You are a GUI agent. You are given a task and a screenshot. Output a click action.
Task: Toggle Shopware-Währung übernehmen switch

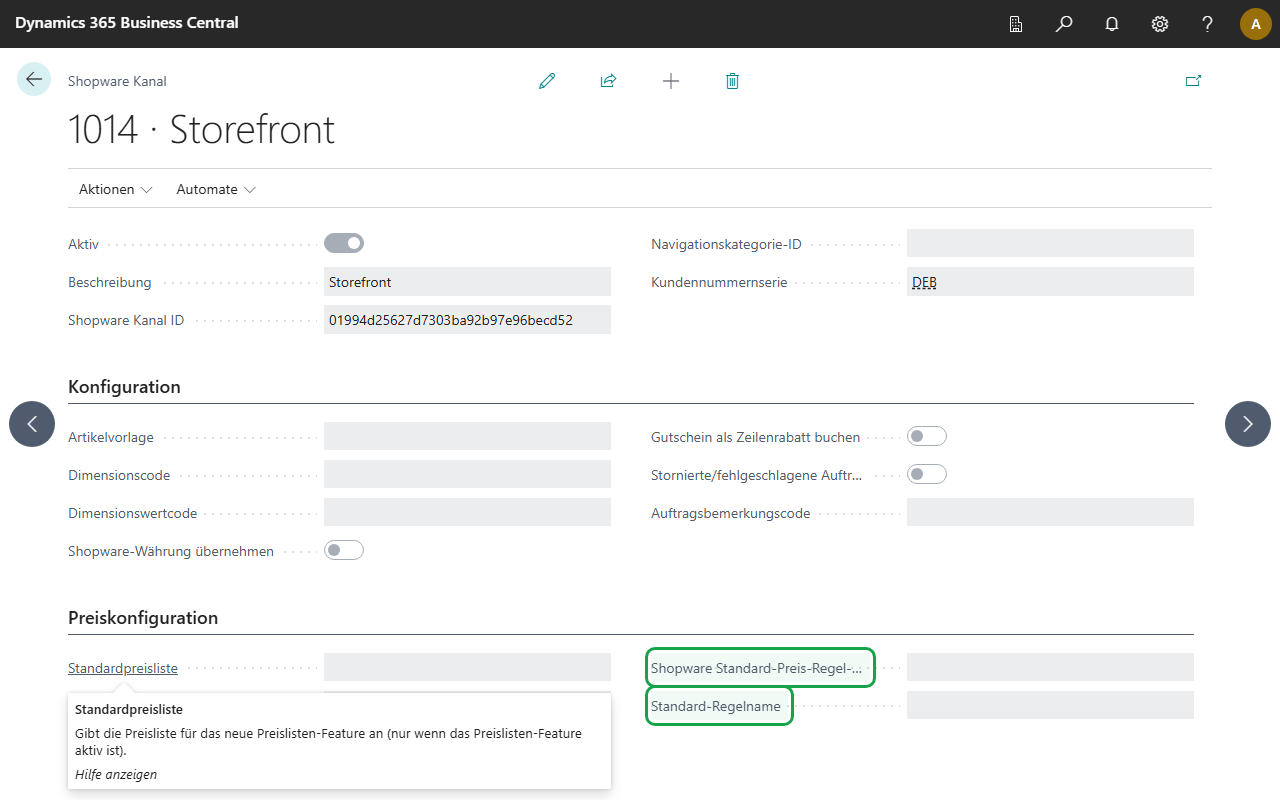coord(344,550)
